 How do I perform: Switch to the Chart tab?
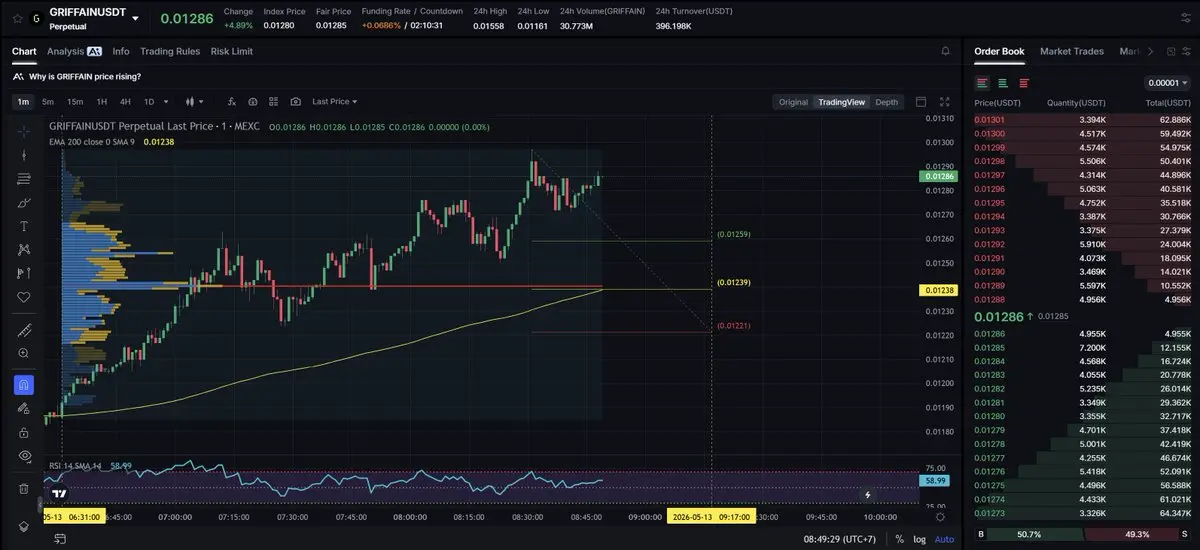pyautogui.click(x=24, y=51)
